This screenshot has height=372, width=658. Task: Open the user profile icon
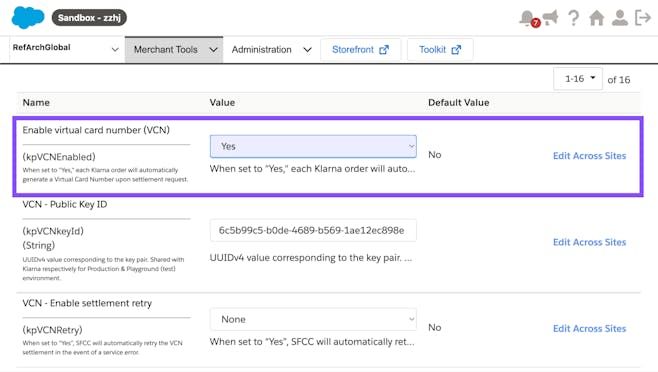(x=619, y=18)
